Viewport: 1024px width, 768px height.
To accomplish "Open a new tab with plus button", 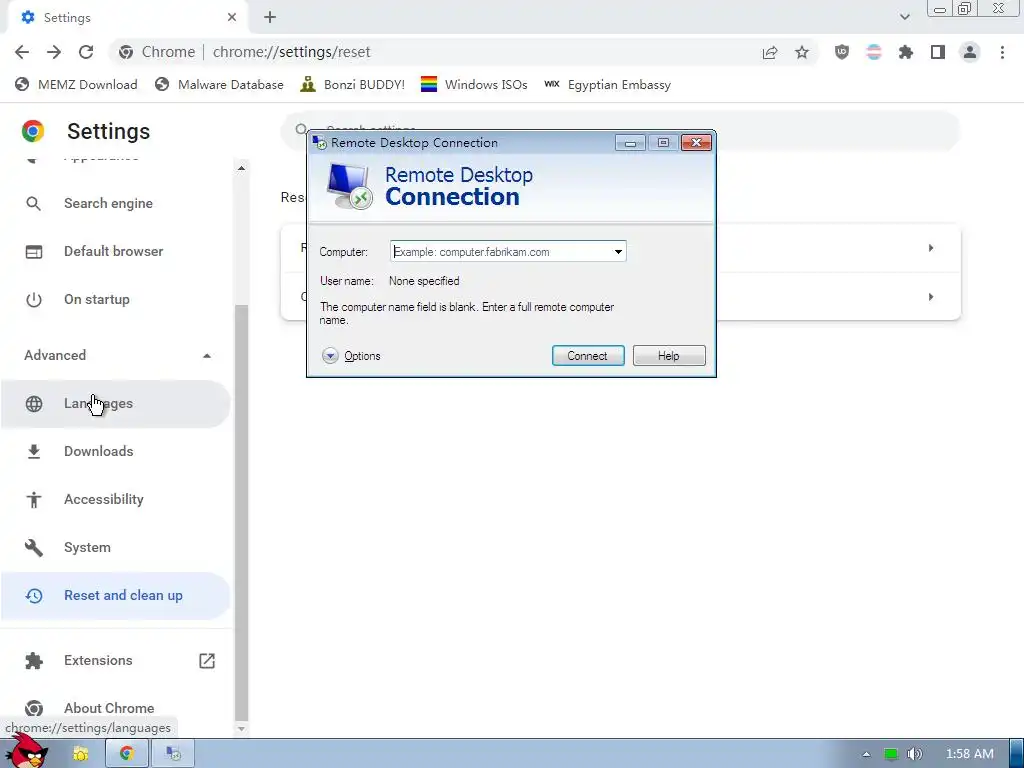I will pos(270,18).
